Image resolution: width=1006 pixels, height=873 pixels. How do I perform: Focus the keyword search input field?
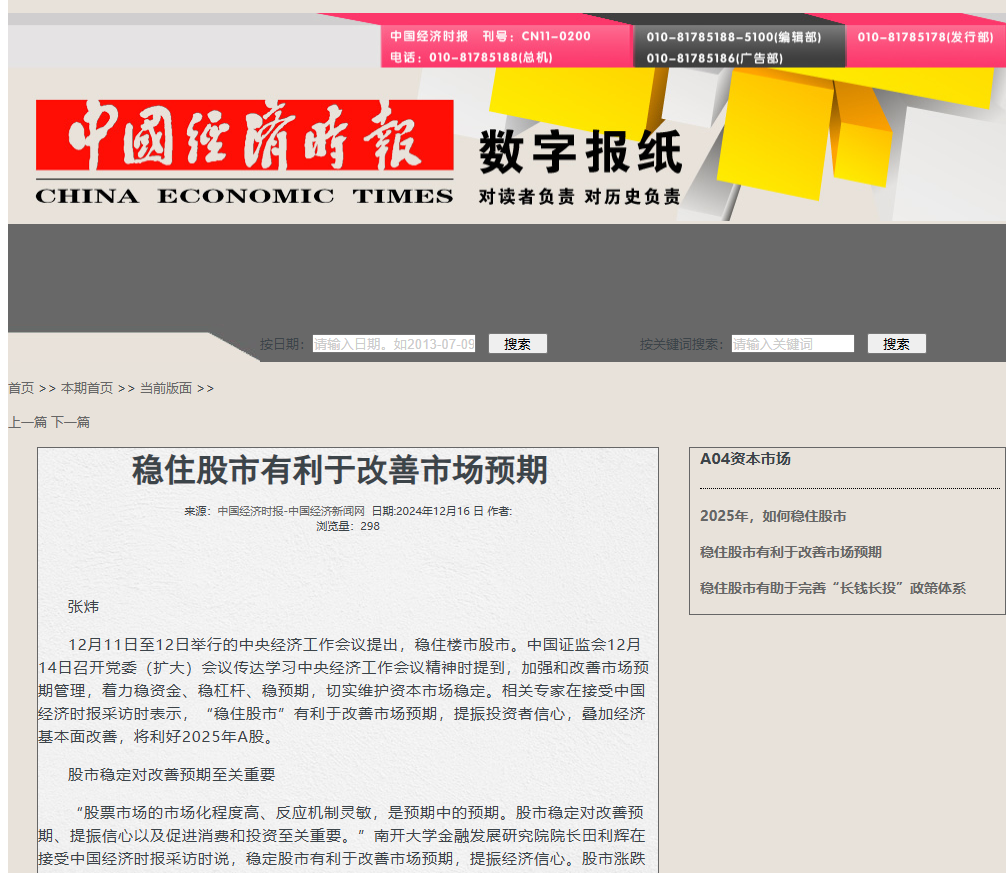point(792,344)
